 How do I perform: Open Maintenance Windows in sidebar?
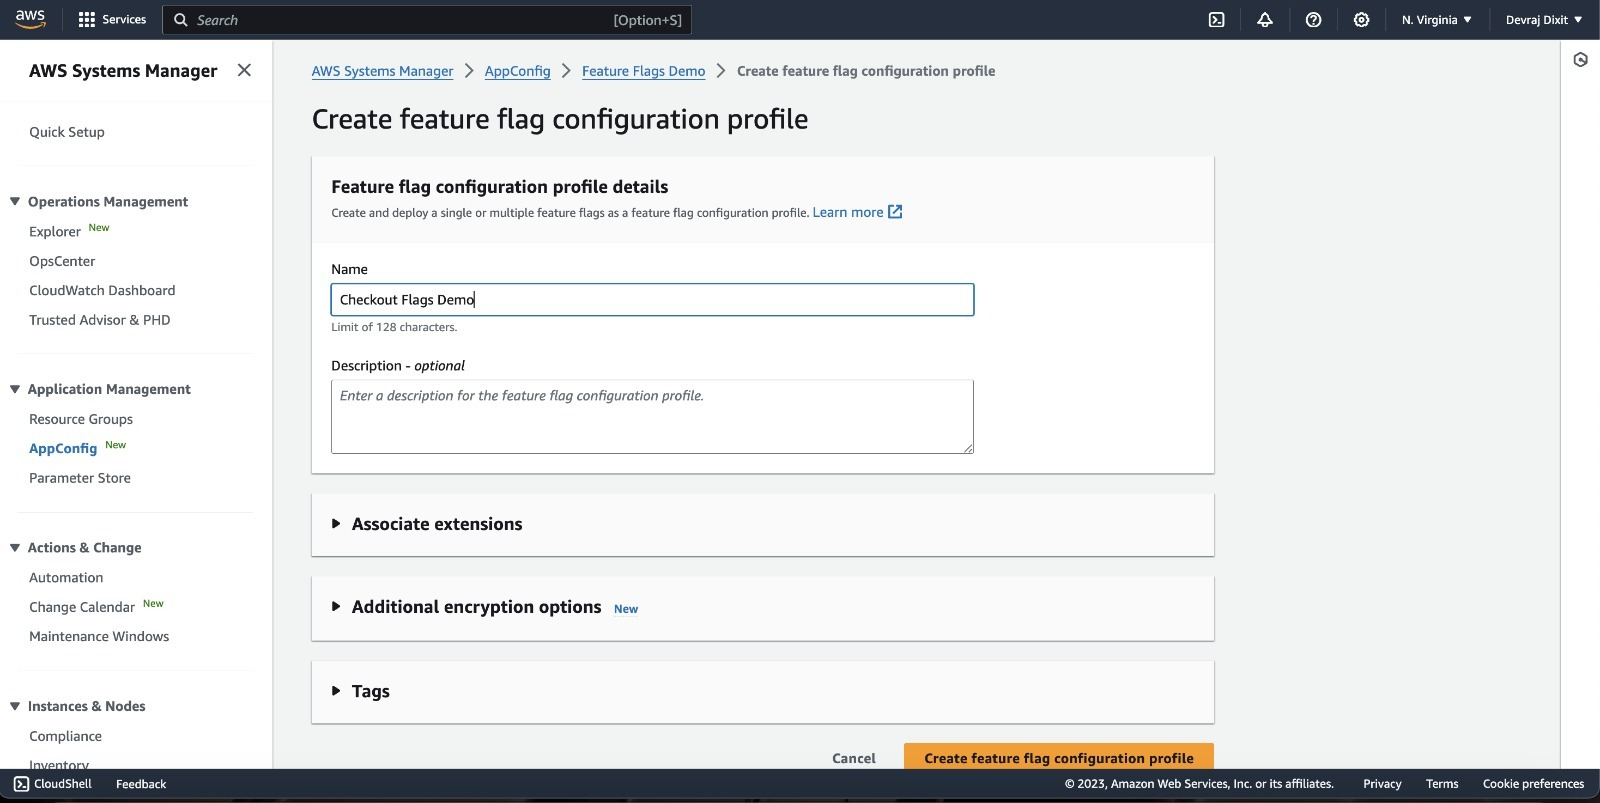point(99,636)
